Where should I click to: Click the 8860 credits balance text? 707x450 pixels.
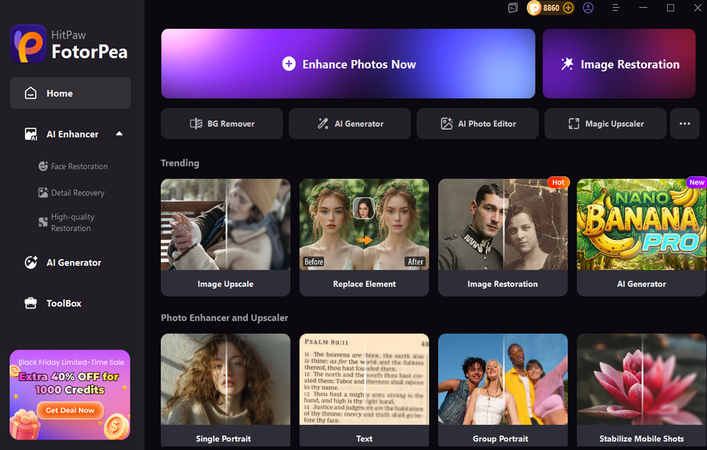coord(551,8)
